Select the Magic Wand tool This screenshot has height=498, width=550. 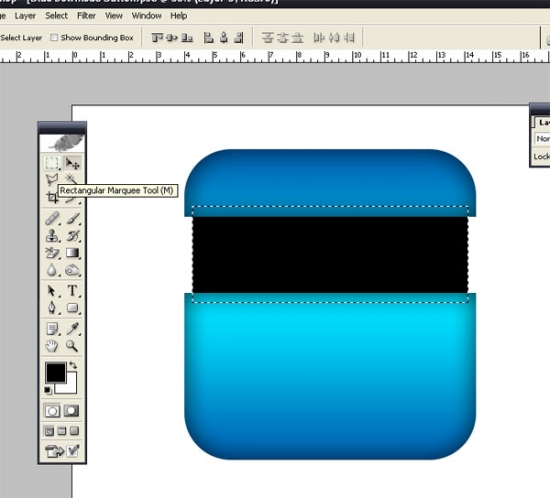pos(71,178)
